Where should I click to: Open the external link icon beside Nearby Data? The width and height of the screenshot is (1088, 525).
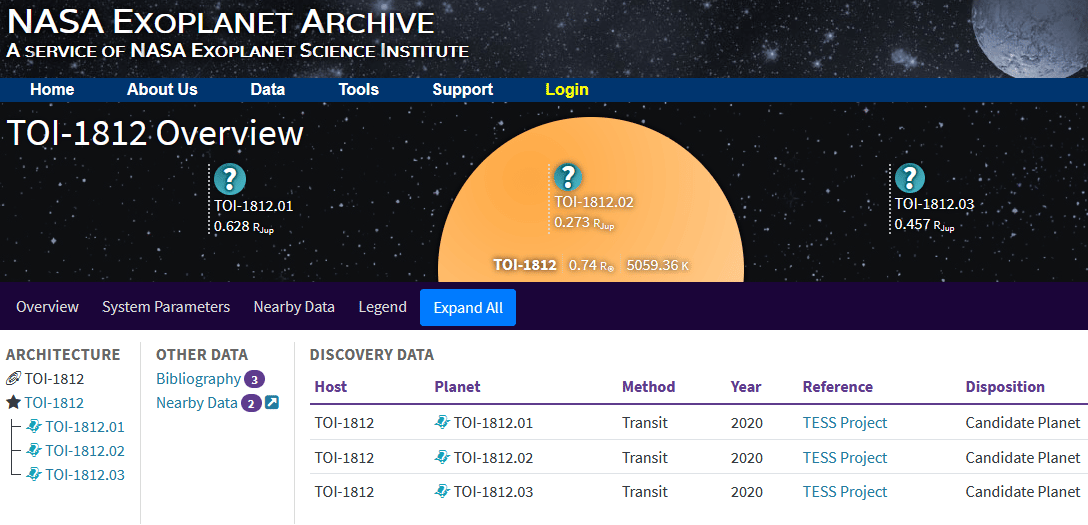[272, 402]
